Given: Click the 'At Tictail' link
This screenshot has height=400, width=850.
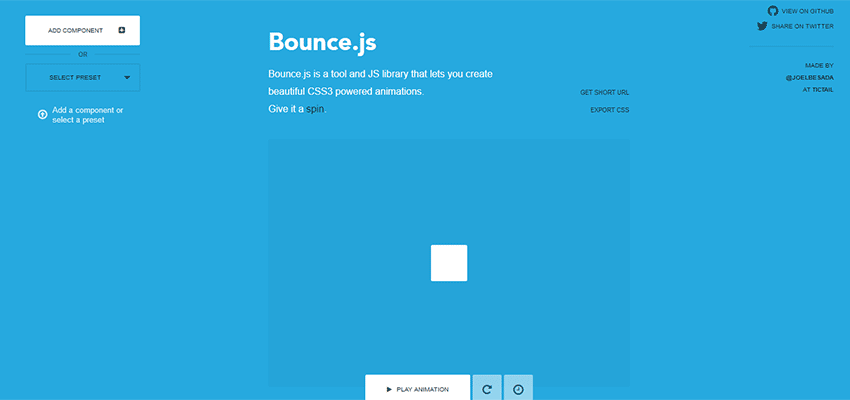Looking at the screenshot, I should pos(818,89).
